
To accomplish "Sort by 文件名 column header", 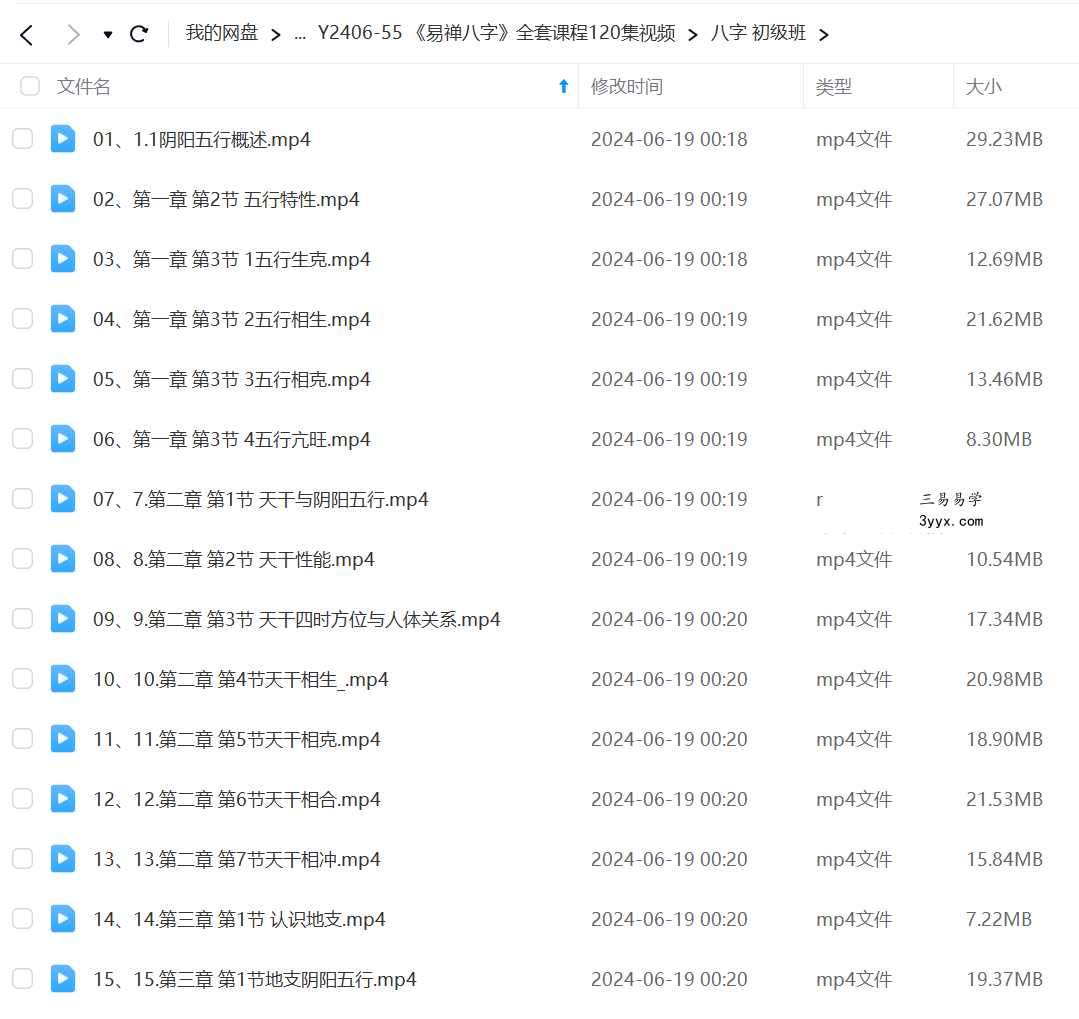I will click(x=83, y=87).
